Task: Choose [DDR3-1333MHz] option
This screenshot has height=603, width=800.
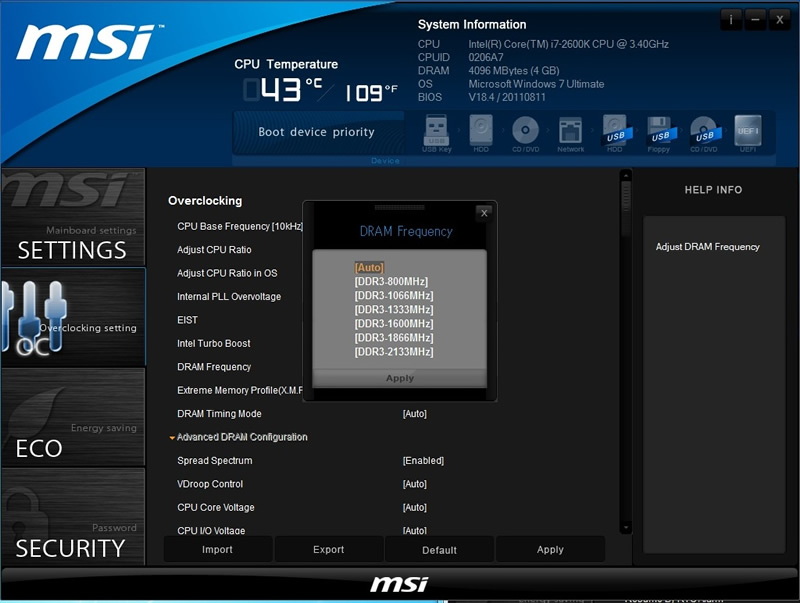Action: click(x=394, y=310)
